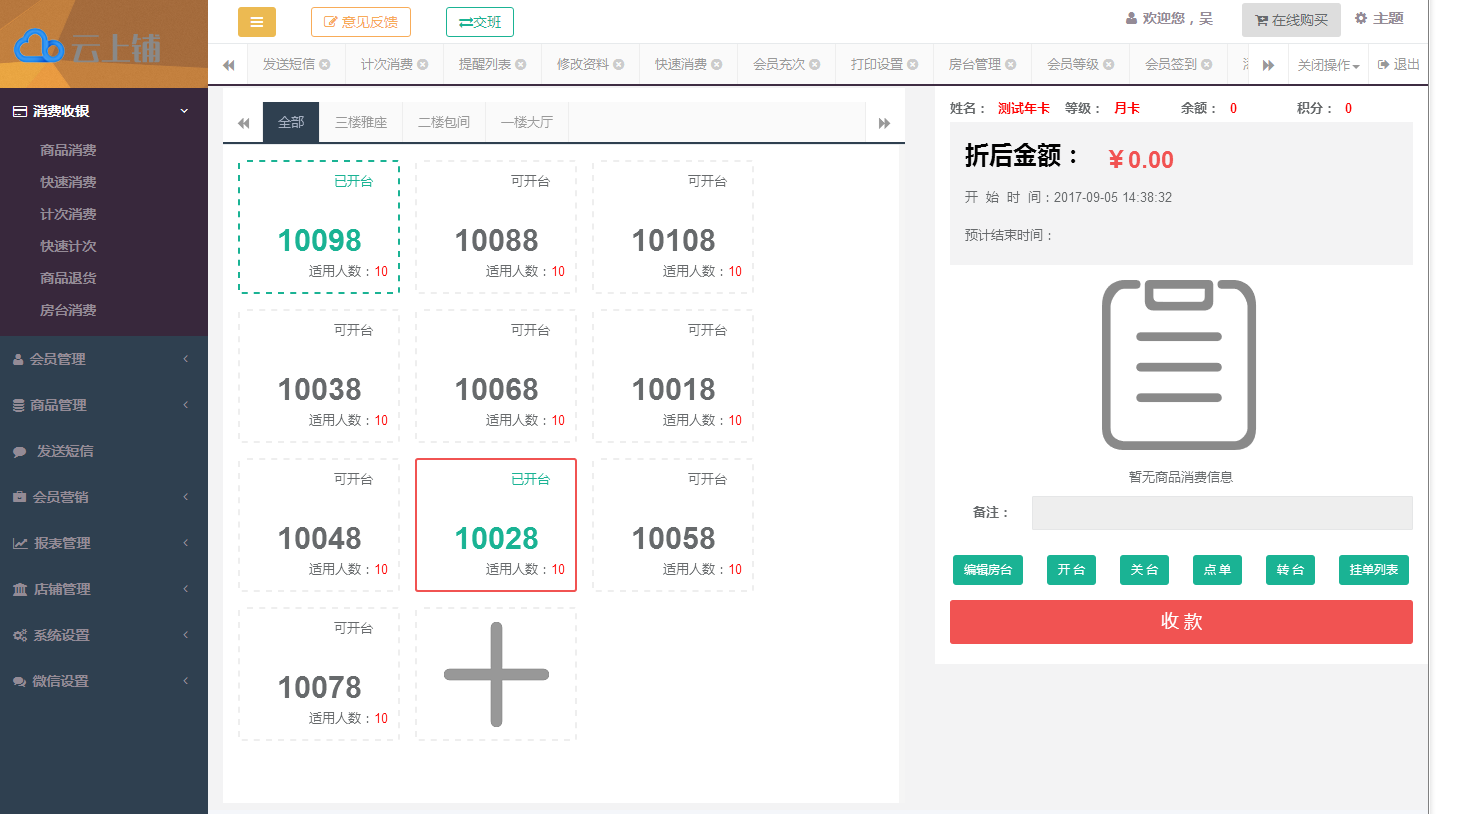Viewport: 1460px width, 814px height.
Task: Open 快速消费 sidebar item
Action: [x=68, y=182]
